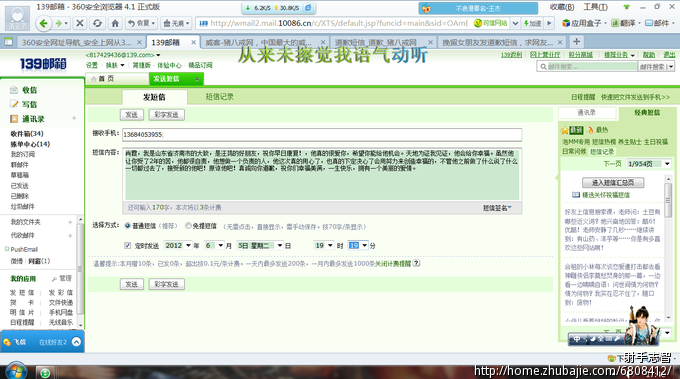This screenshot has height=379, width=680.
Task: Switch to the 短信记录 tab
Action: pos(219,97)
